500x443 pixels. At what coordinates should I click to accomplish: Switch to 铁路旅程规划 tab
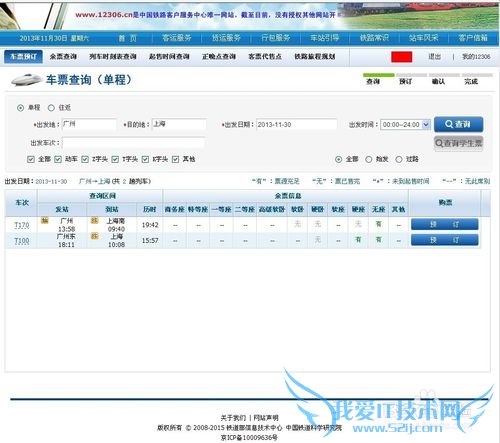coord(315,57)
